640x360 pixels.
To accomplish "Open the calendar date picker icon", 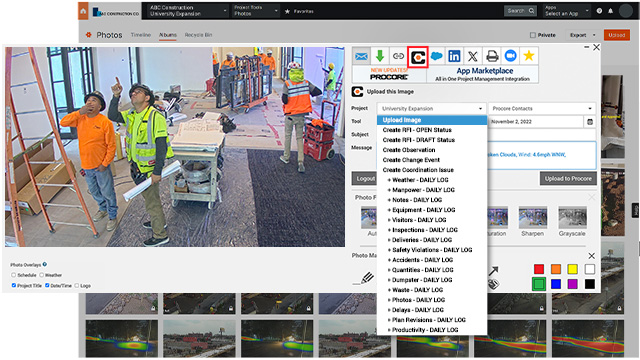I will point(590,122).
